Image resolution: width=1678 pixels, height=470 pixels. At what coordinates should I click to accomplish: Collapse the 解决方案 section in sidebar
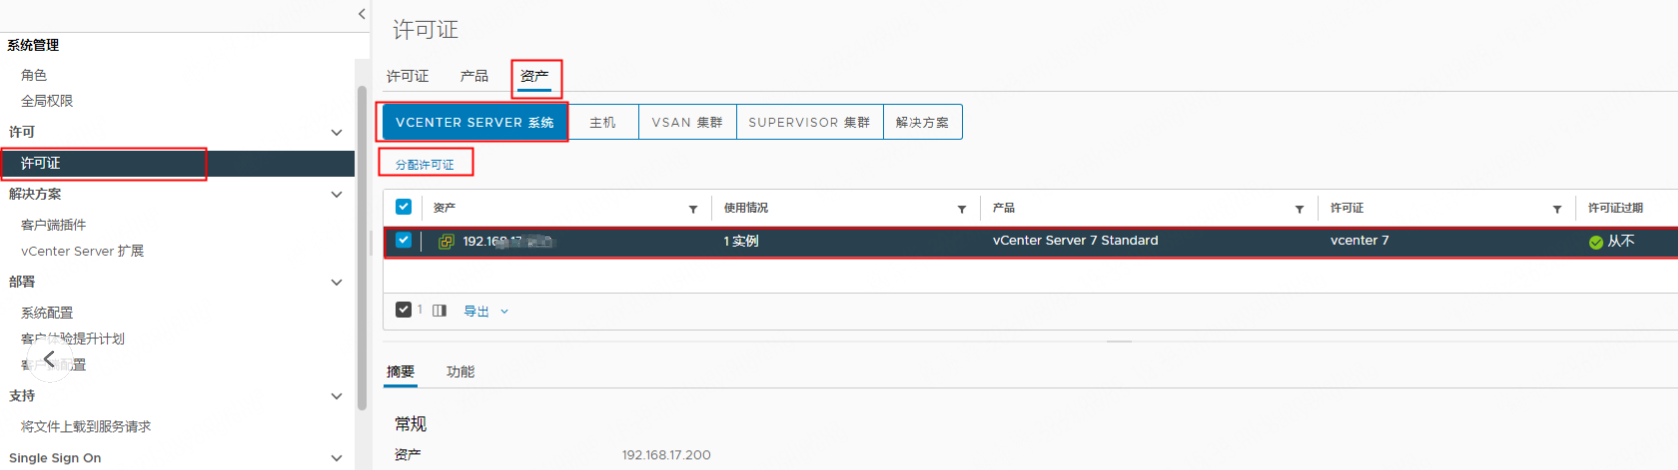[337, 194]
